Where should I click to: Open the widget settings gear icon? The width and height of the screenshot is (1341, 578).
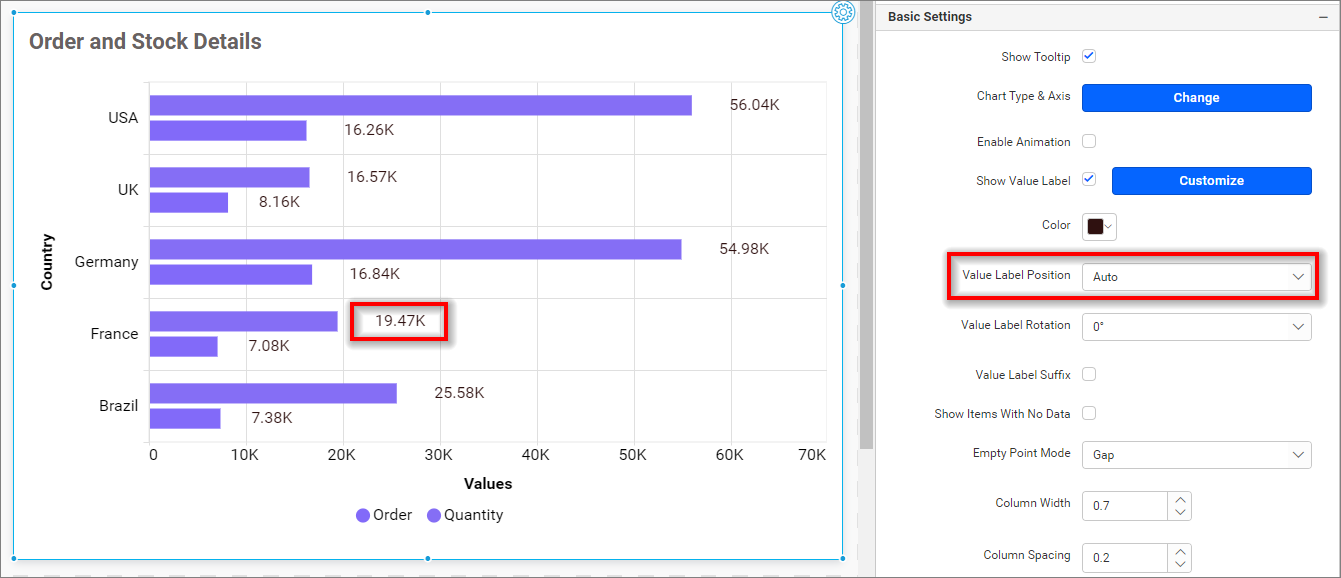coord(843,12)
